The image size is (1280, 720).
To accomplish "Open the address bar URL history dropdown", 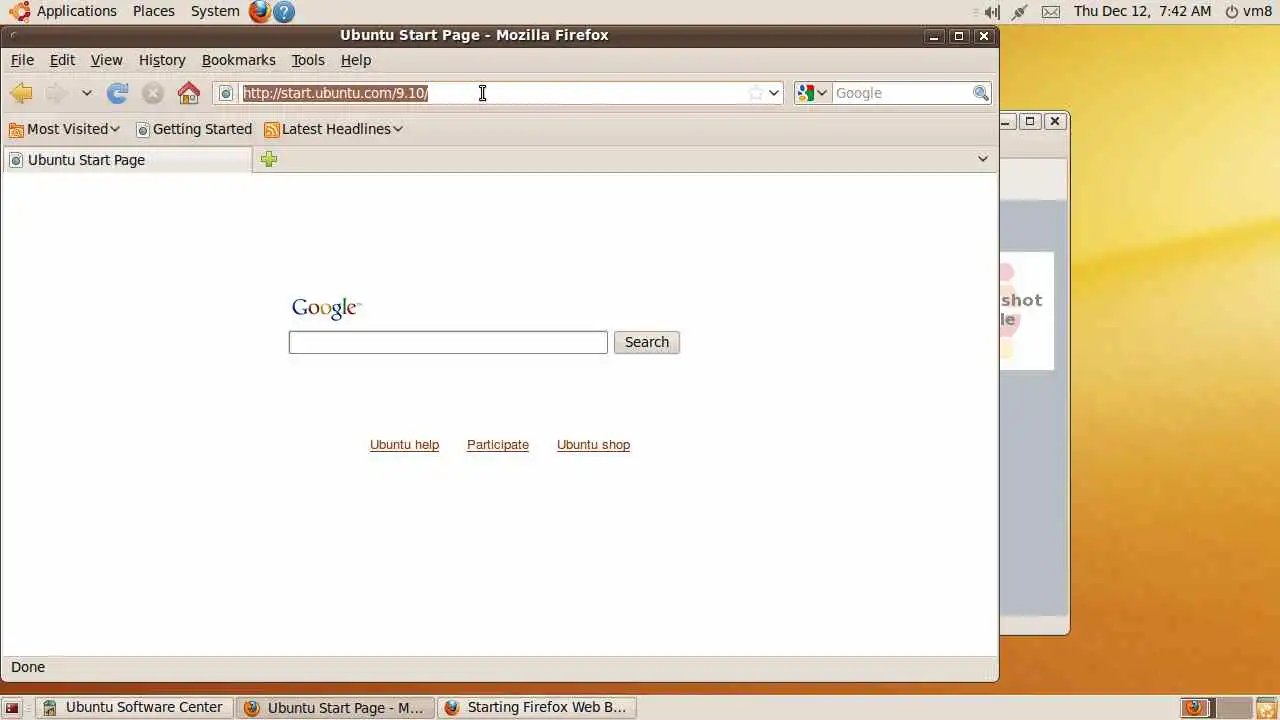I will pyautogui.click(x=774, y=93).
